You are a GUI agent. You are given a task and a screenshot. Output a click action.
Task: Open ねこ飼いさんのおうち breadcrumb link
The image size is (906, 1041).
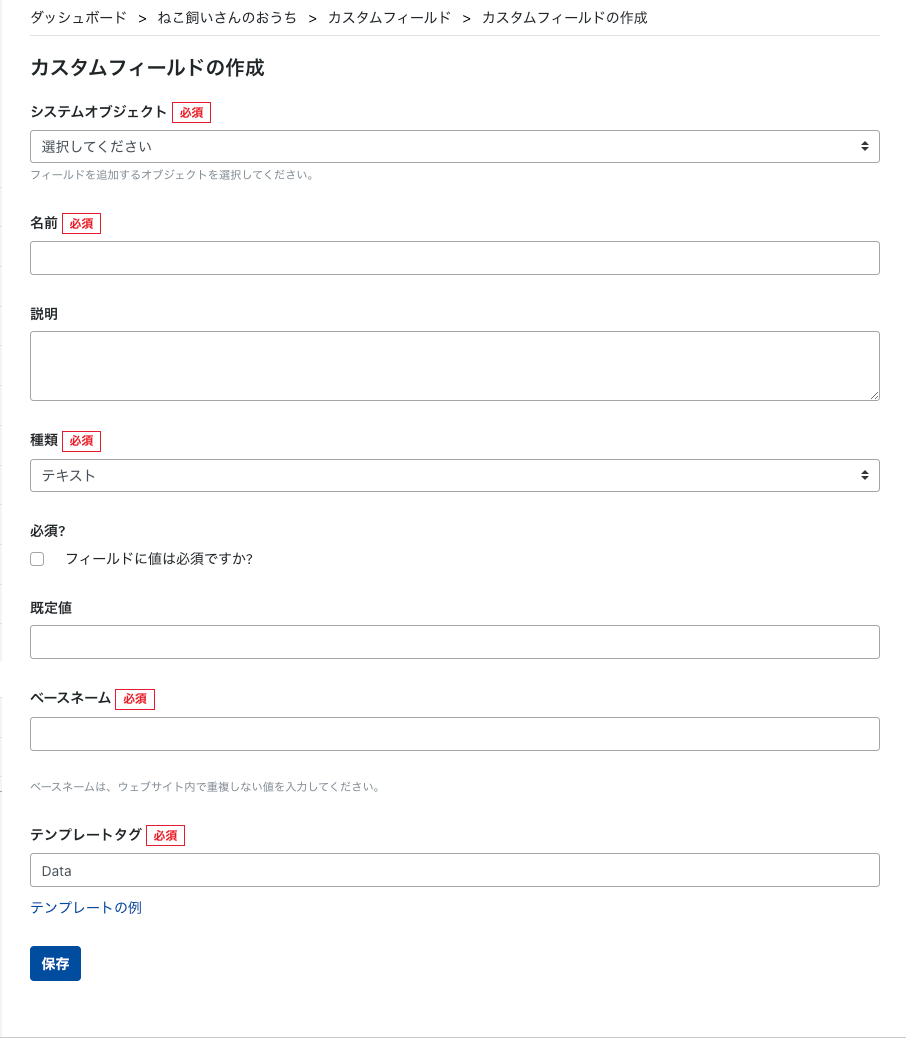[x=227, y=18]
